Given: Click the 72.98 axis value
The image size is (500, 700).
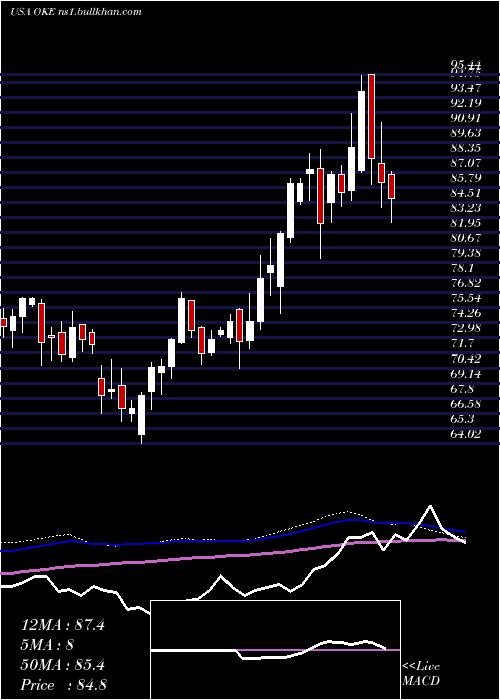Looking at the screenshot, I should pos(466,328).
